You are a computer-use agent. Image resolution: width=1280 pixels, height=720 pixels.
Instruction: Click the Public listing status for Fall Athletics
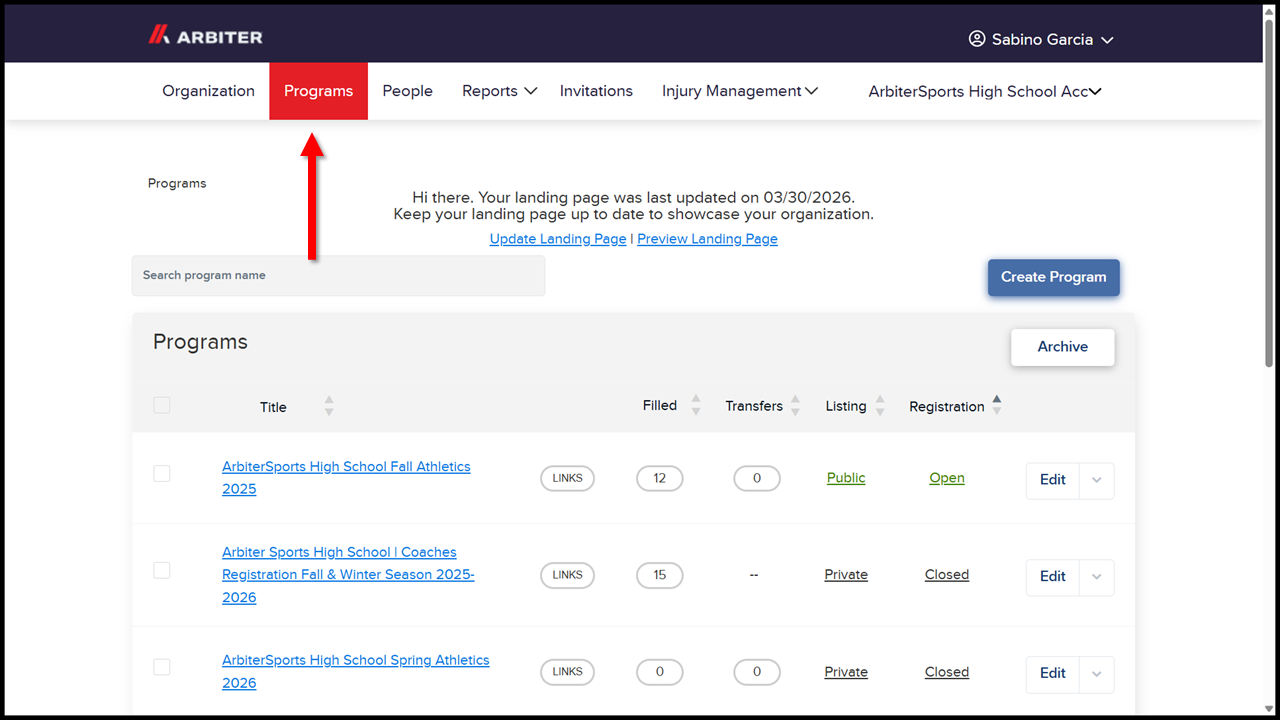point(846,478)
